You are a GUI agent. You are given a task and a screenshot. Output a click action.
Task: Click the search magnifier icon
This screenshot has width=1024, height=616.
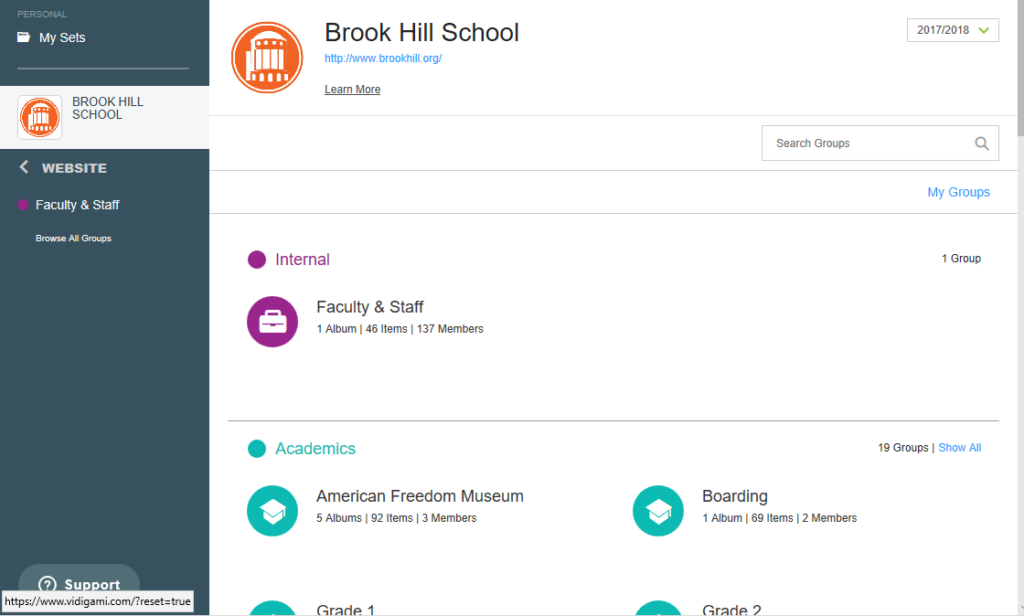coord(982,143)
